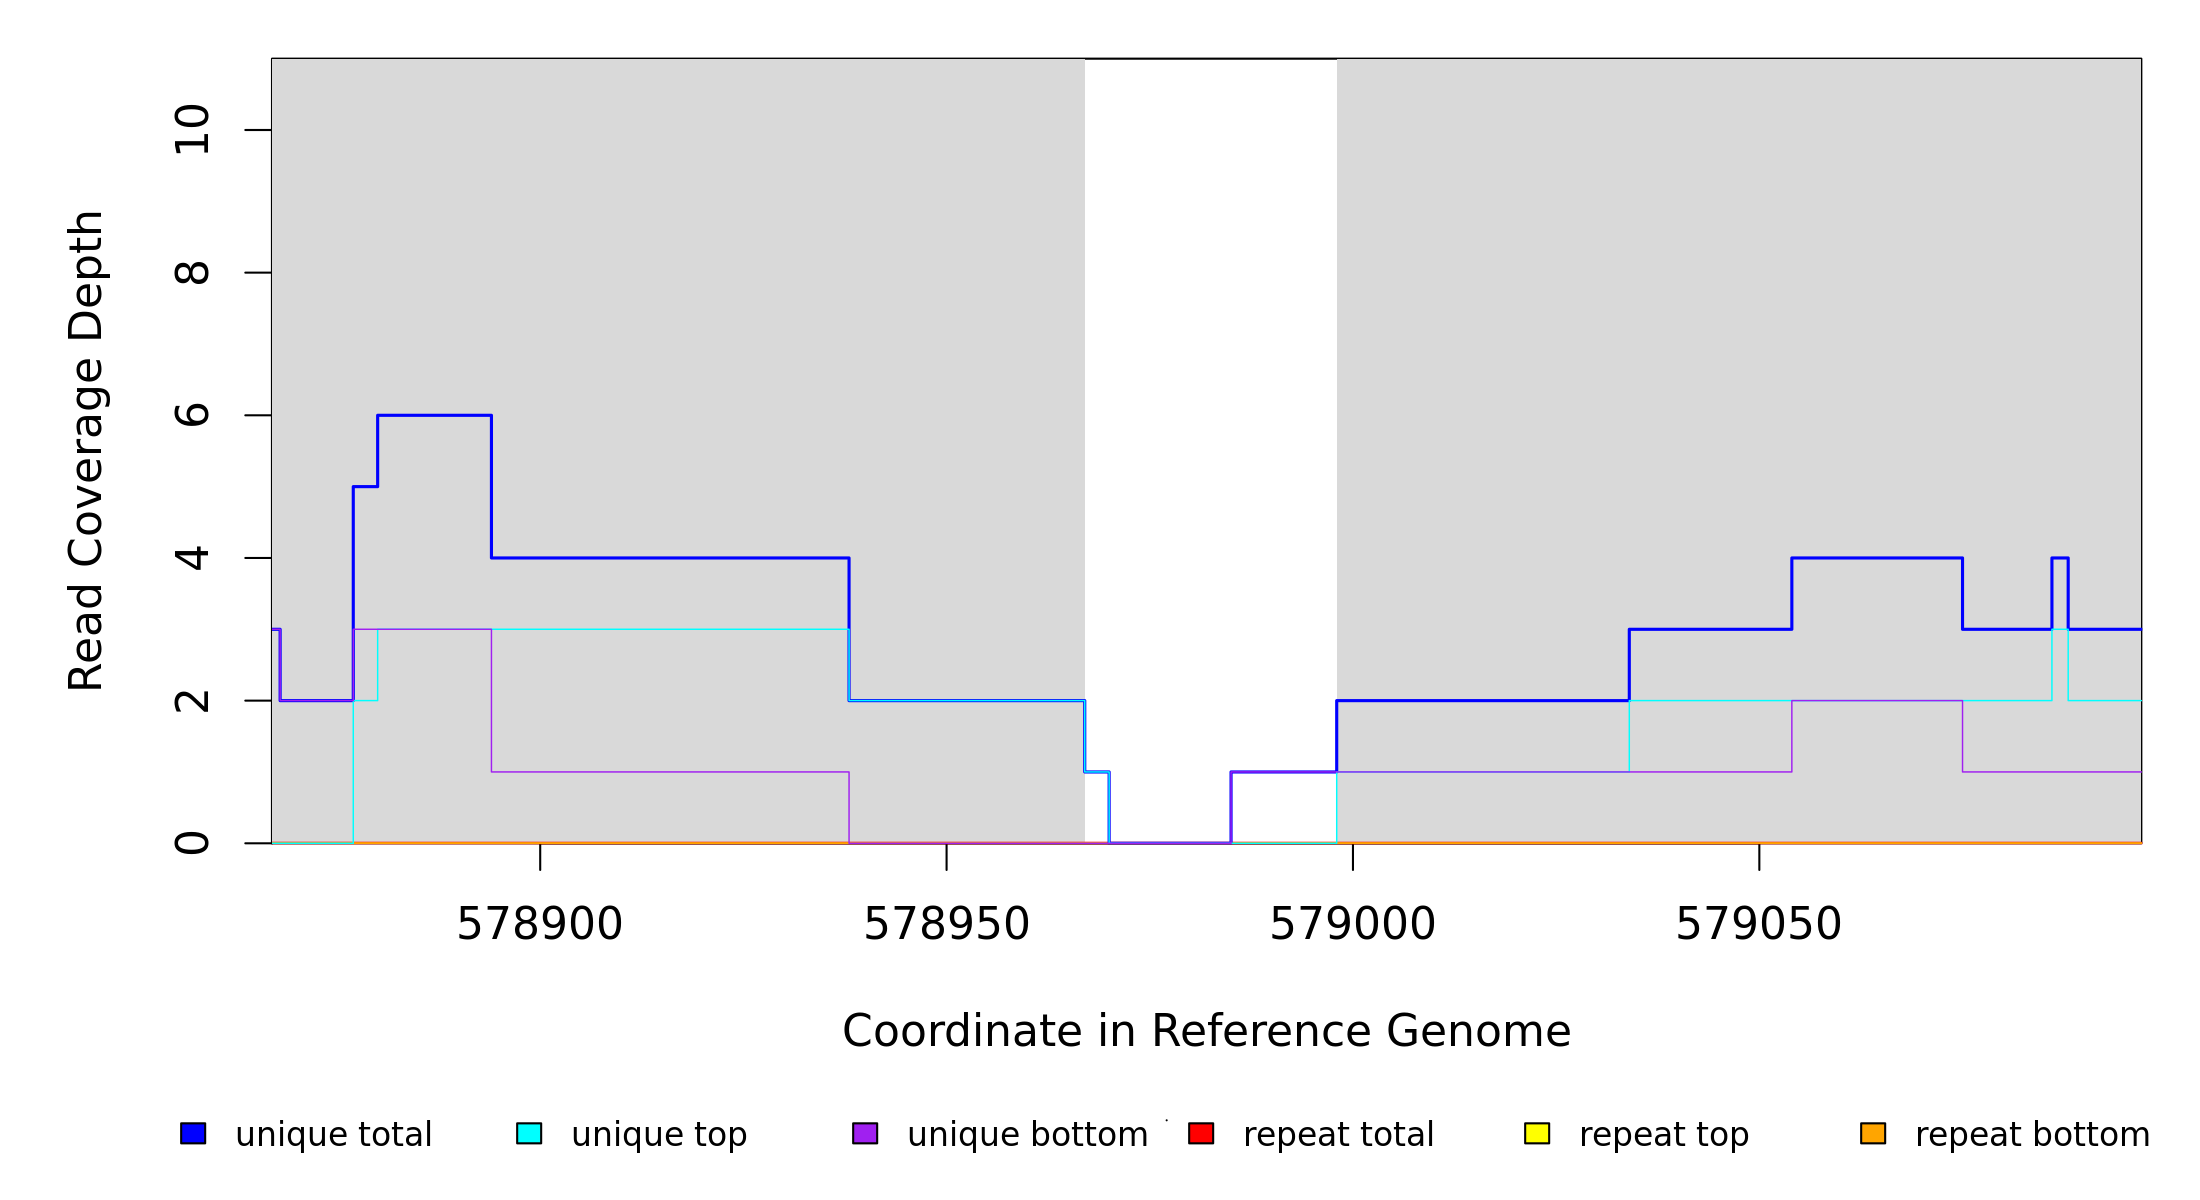
Task: Click the 'unique bottom' legend text
Action: pos(1027,1135)
